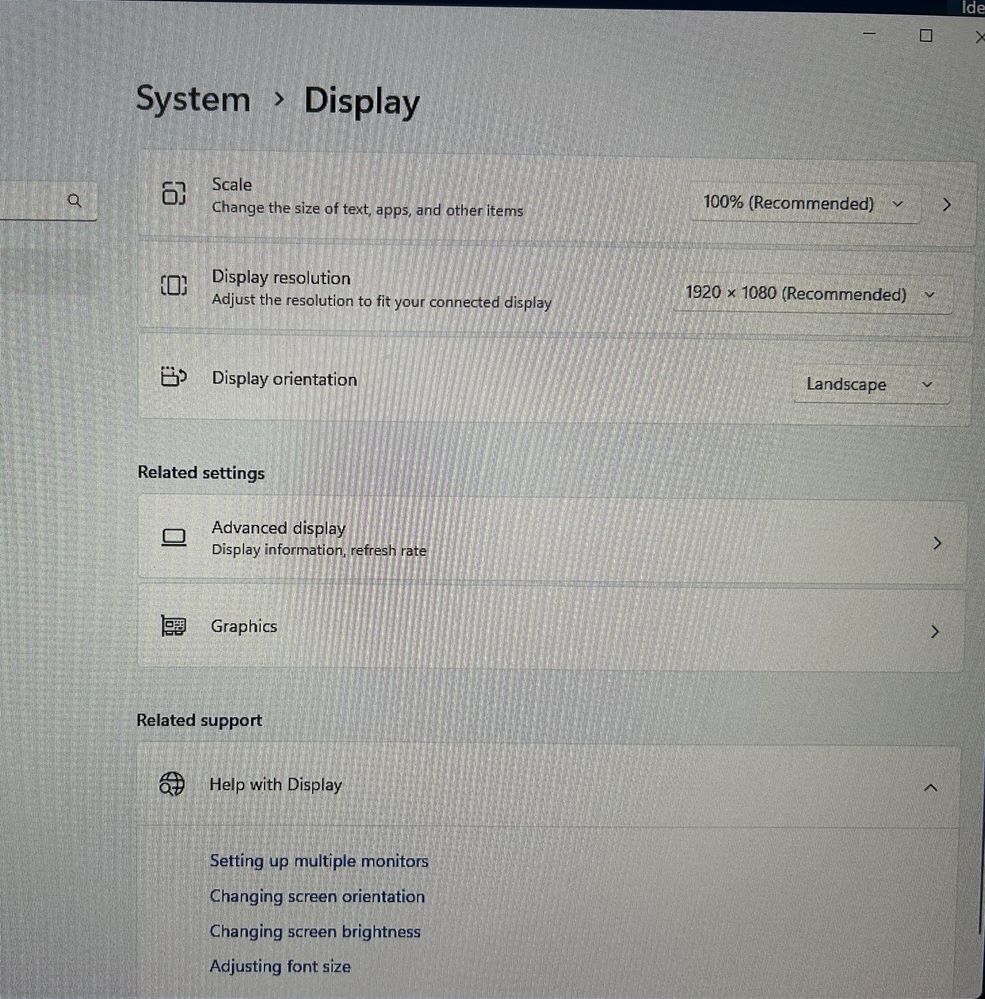Open Graphics settings using its right chevron

(934, 631)
